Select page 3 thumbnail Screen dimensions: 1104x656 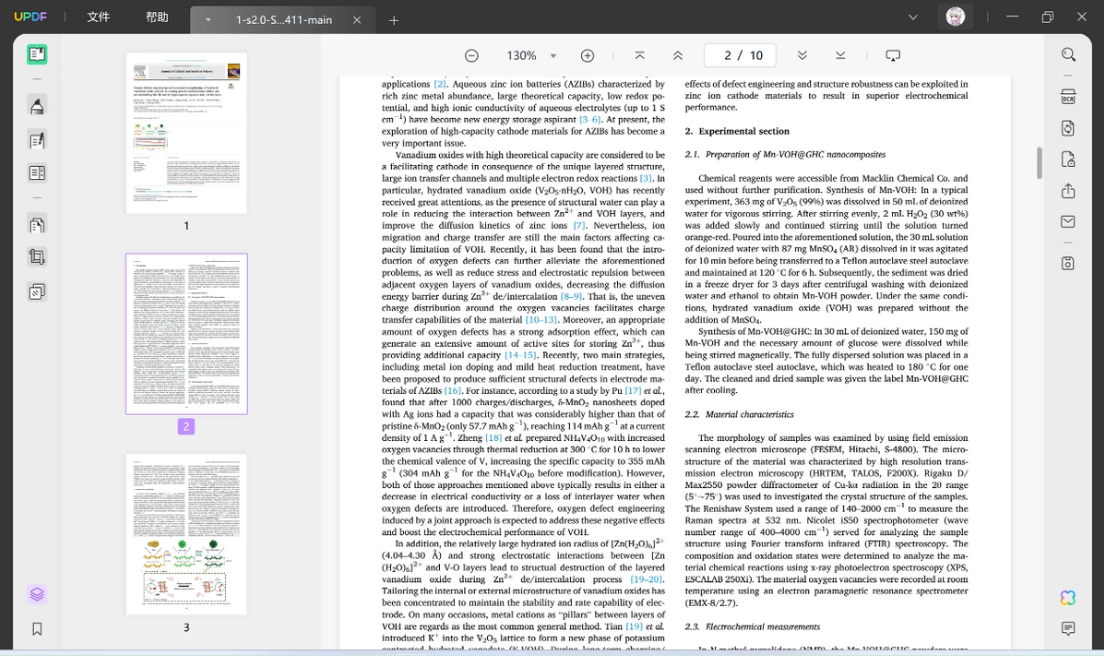(x=187, y=534)
